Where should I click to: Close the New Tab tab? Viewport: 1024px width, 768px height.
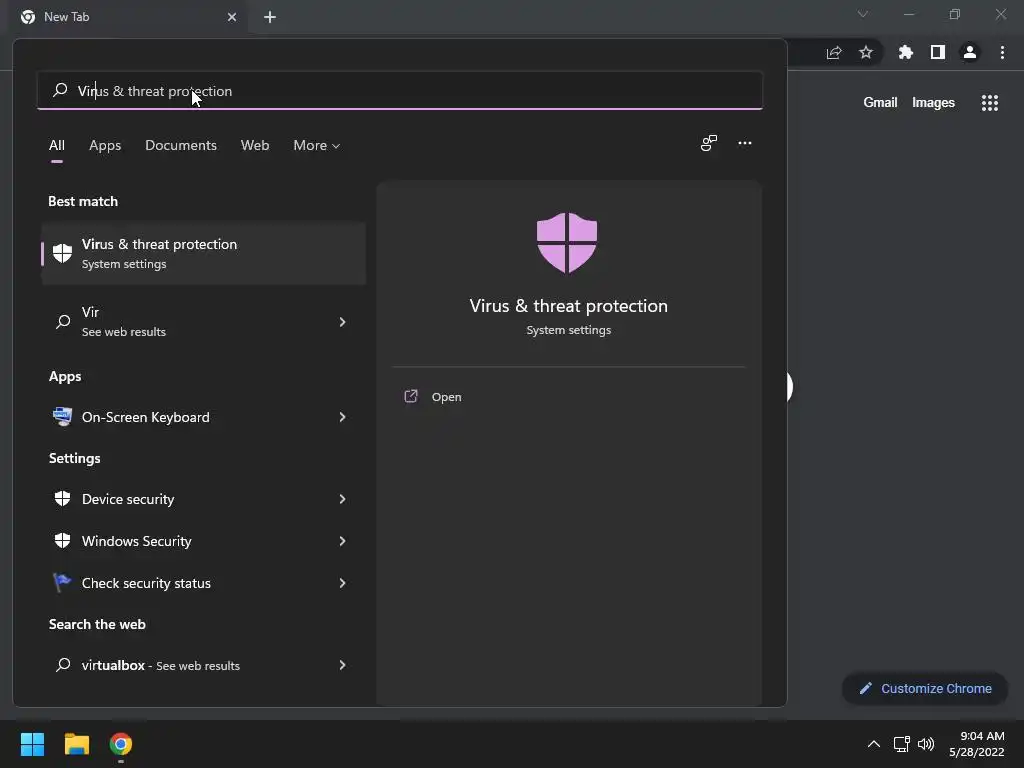pyautogui.click(x=232, y=17)
